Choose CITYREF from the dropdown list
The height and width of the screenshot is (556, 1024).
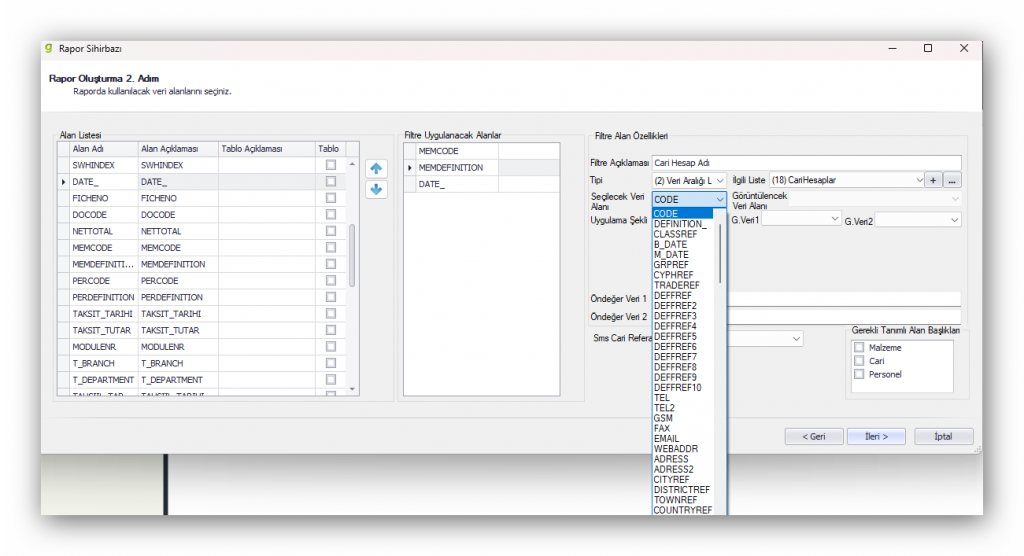[671, 480]
